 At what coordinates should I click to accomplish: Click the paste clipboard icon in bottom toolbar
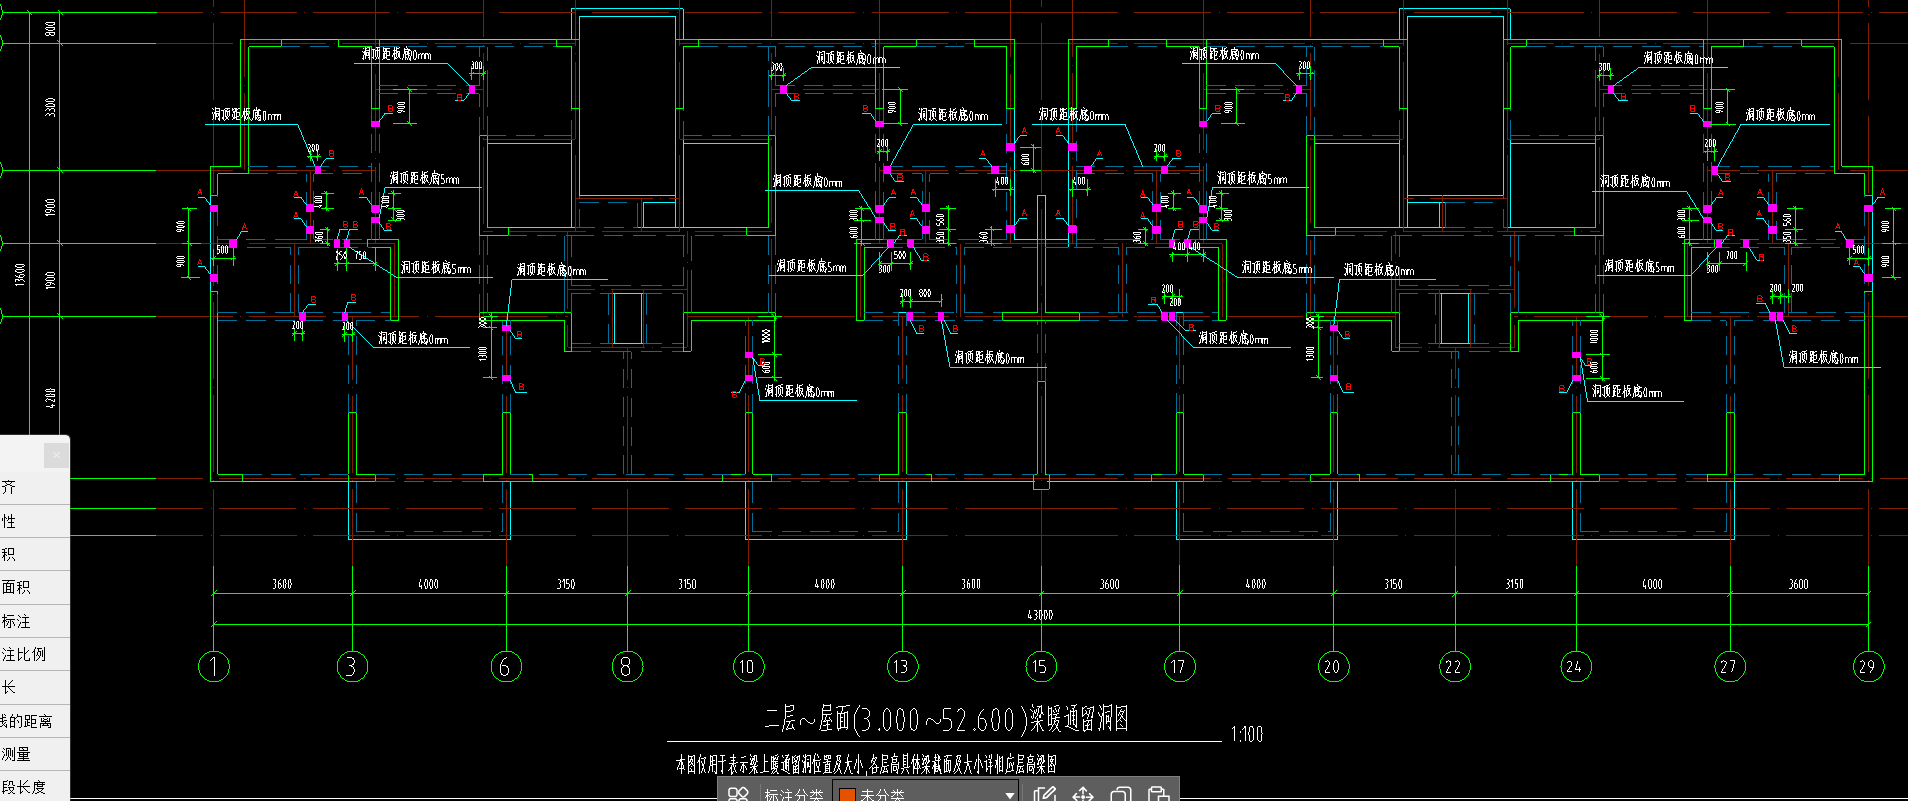point(1158,794)
